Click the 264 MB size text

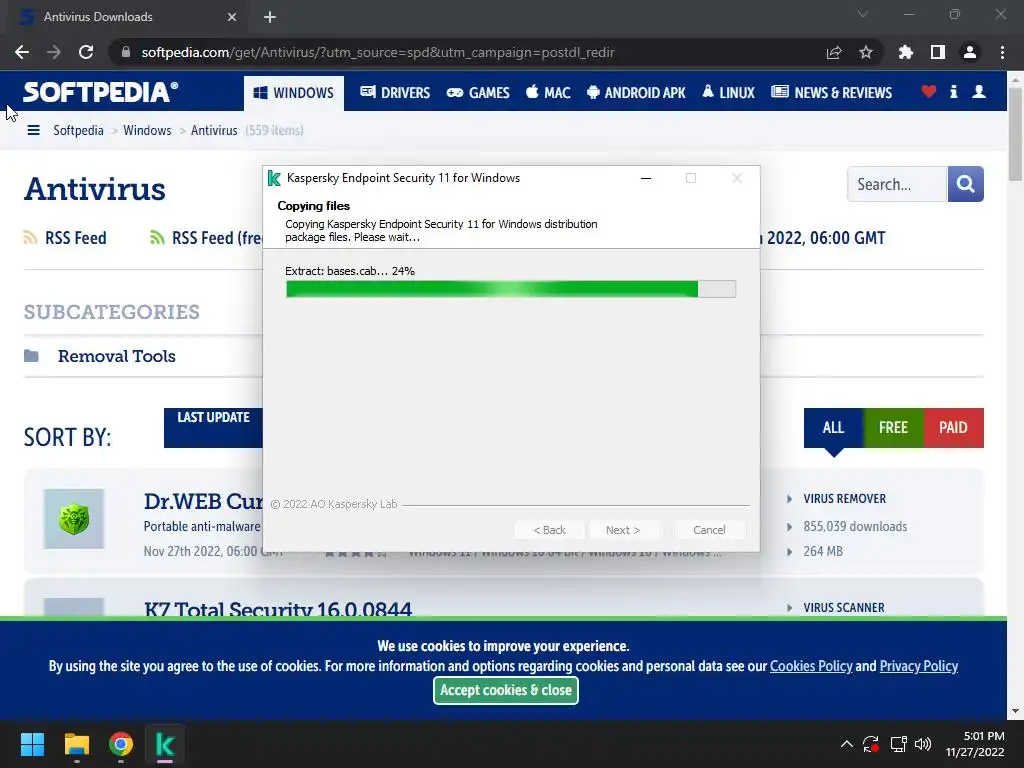click(x=823, y=552)
